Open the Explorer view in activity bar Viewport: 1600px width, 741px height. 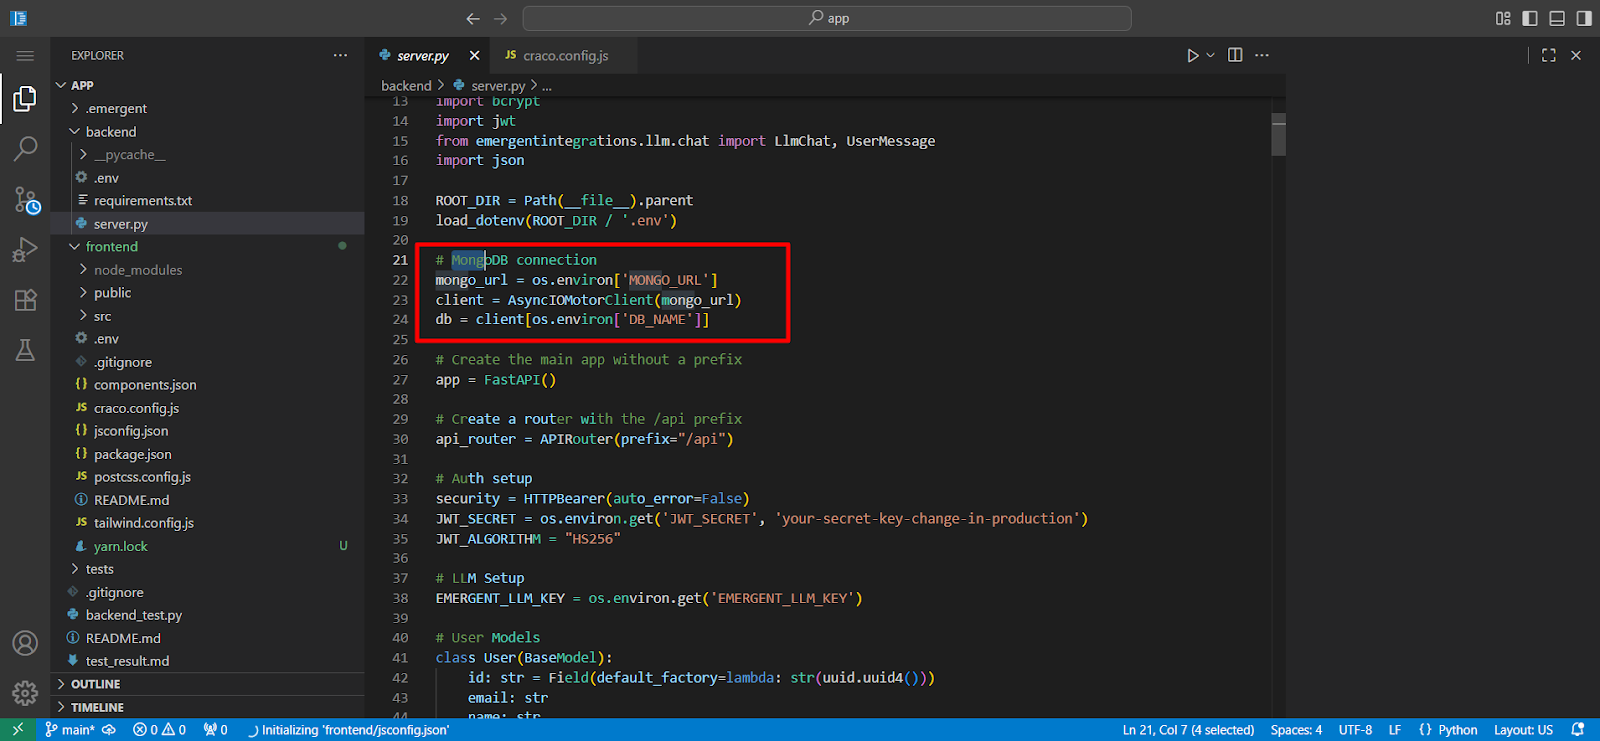(25, 98)
